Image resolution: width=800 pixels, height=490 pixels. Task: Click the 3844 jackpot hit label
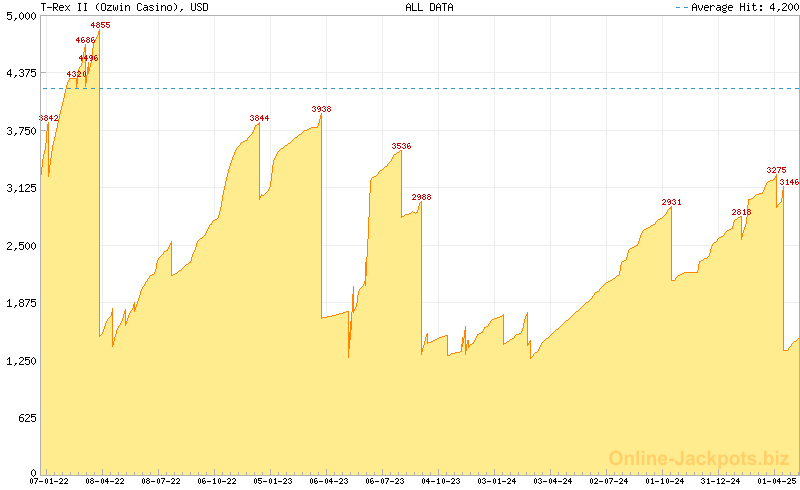click(259, 118)
